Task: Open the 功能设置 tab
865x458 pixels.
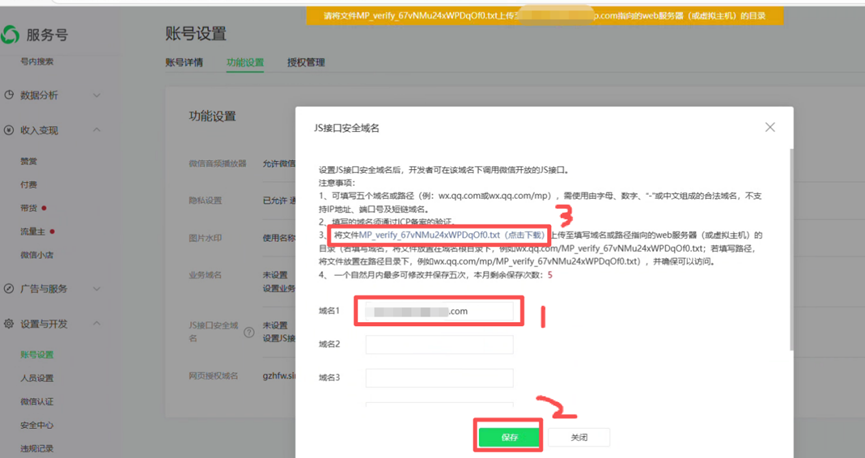Action: point(245,63)
